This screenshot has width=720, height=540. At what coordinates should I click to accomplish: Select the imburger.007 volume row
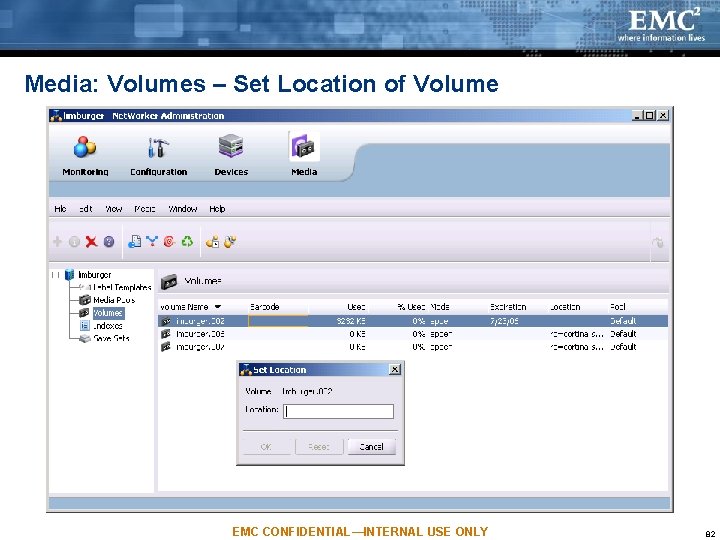[x=413, y=347]
